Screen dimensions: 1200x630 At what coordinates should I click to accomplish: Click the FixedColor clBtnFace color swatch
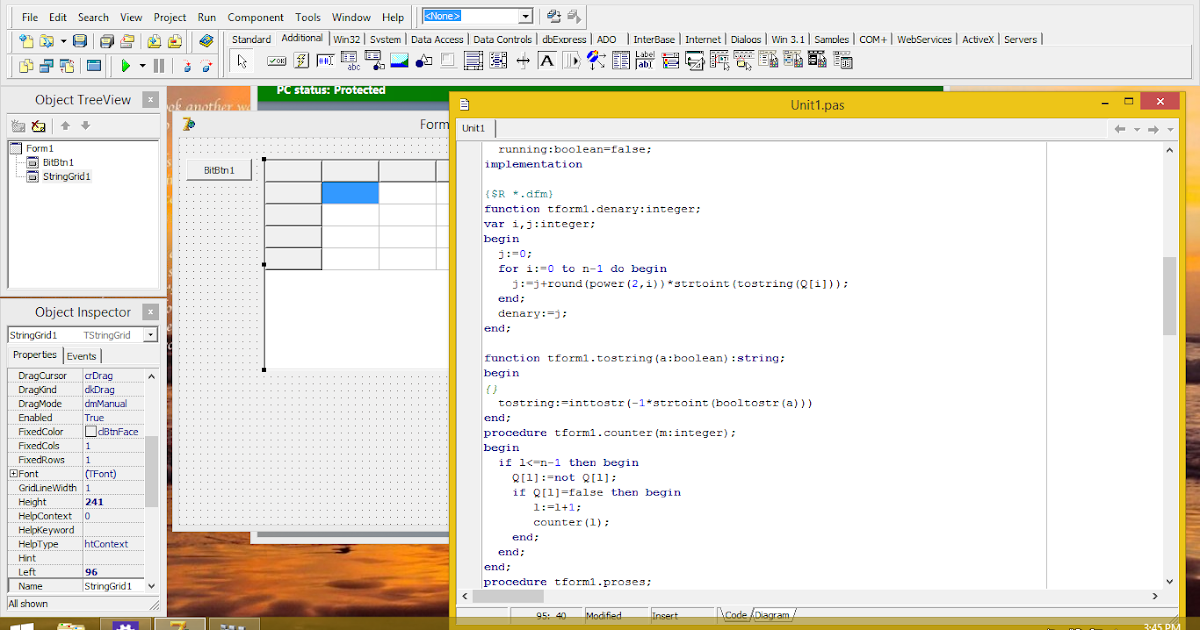point(90,432)
